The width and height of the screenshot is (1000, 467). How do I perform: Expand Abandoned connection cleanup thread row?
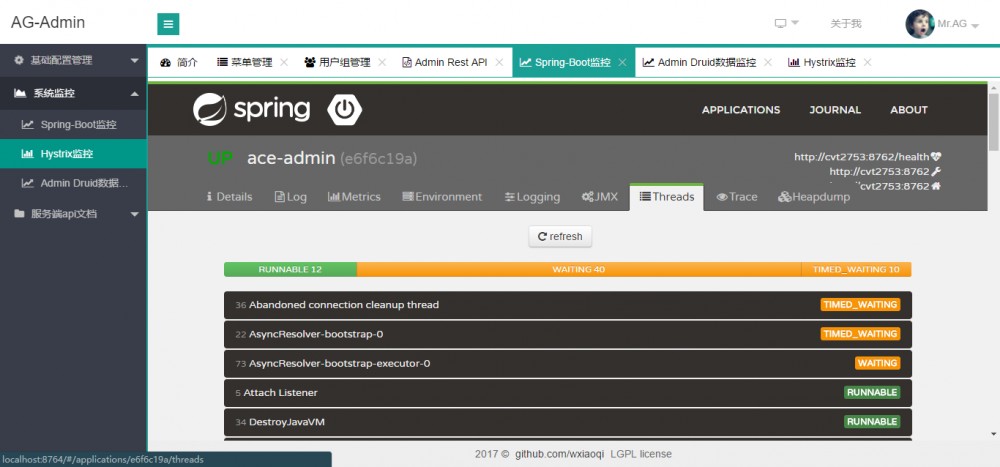point(568,305)
